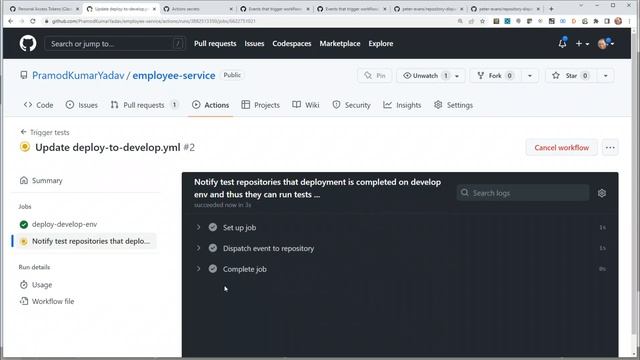This screenshot has height=360, width=640.
Task: Switch to Personal Access Tokens browser tab
Action: (x=44, y=9)
